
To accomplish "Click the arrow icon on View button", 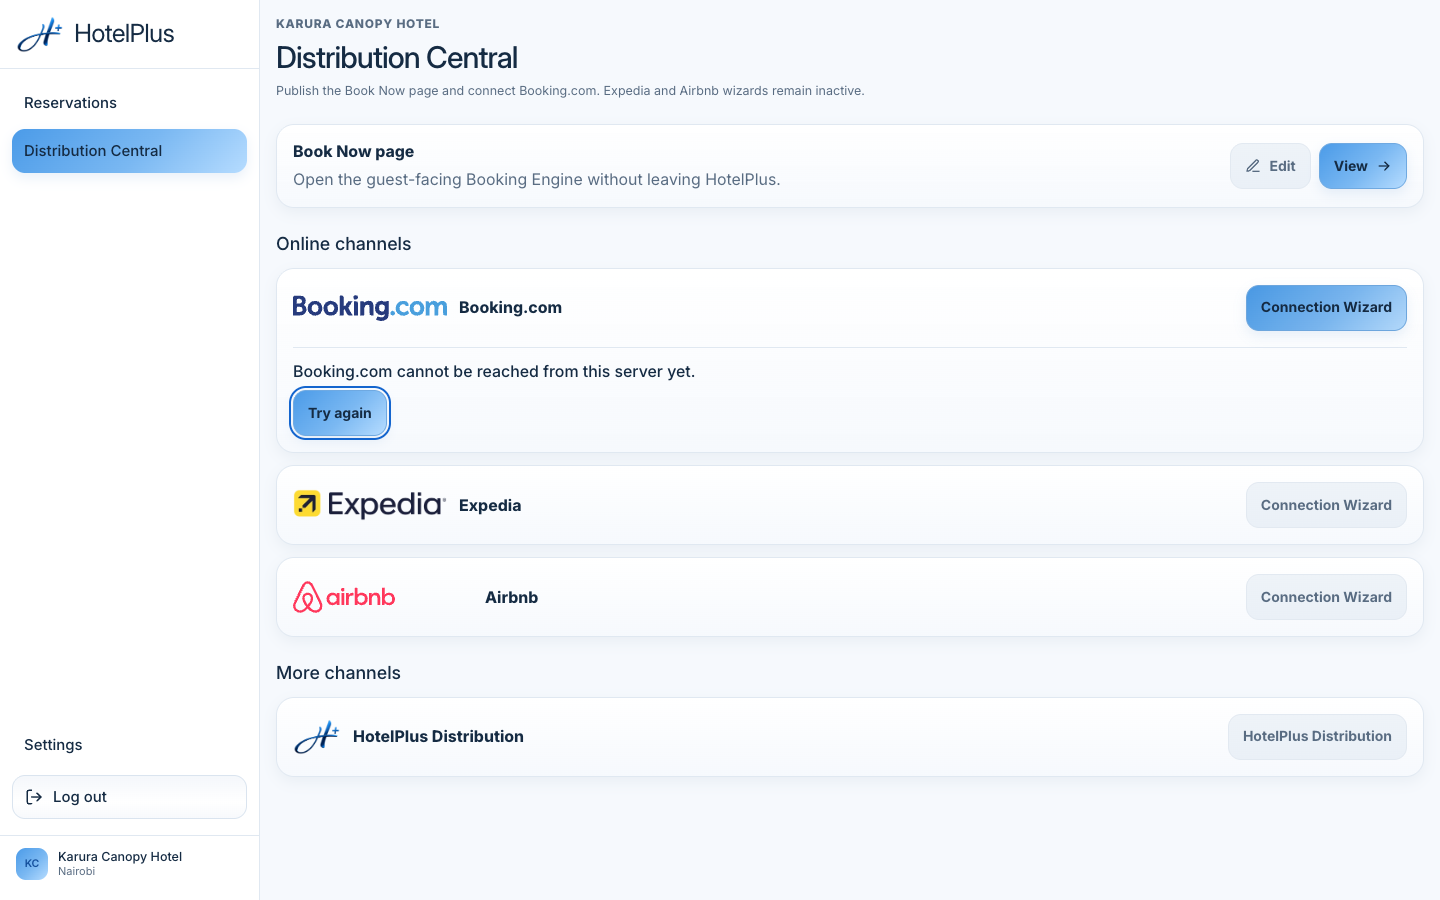I will point(1384,166).
